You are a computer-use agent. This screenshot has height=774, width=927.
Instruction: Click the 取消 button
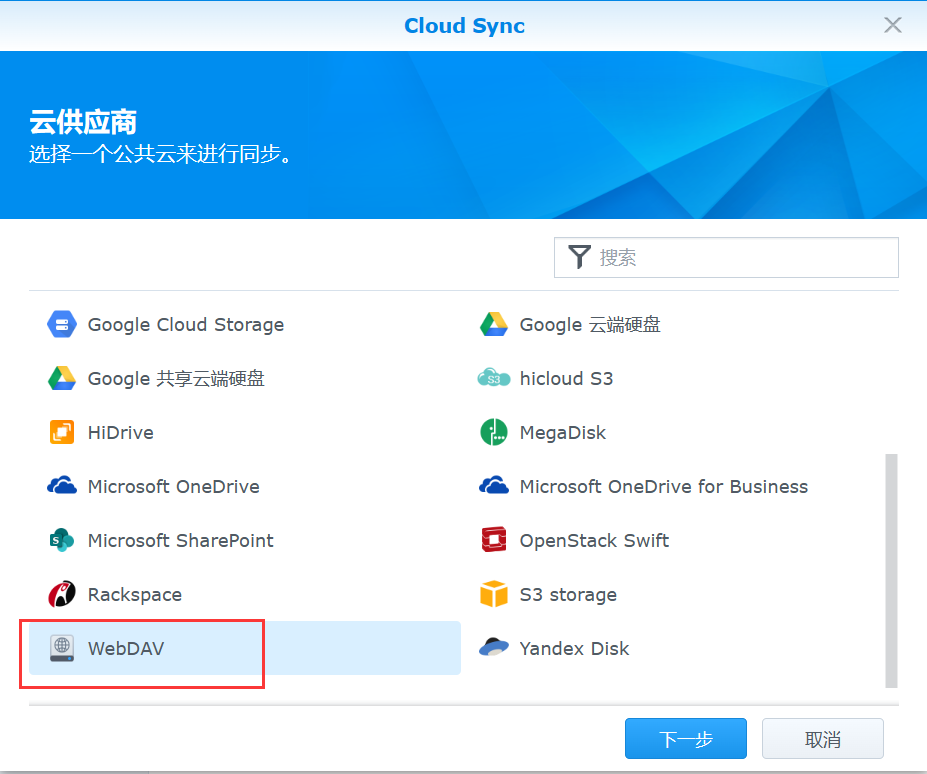click(822, 739)
